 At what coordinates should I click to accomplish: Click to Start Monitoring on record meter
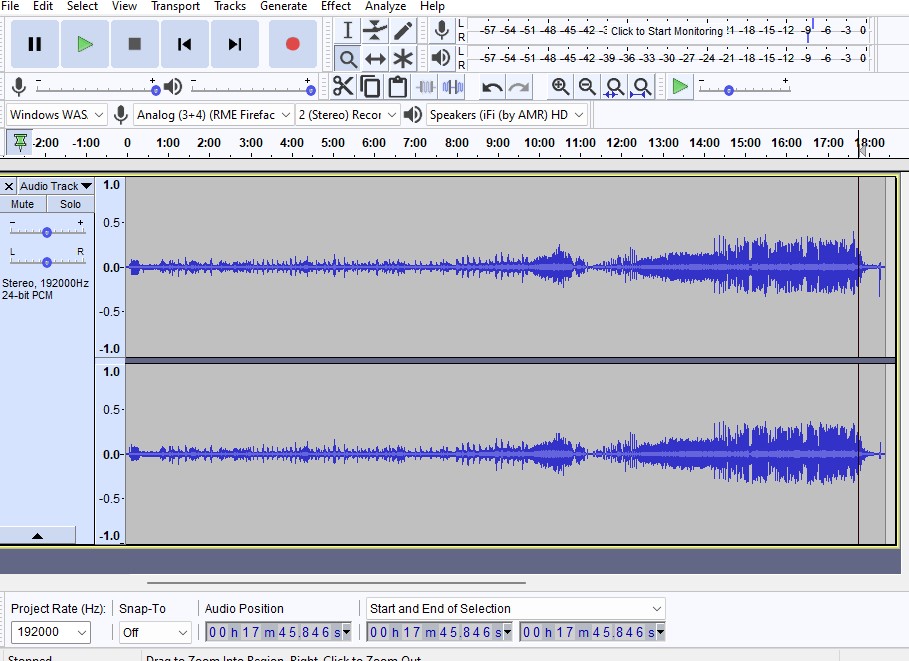[667, 31]
